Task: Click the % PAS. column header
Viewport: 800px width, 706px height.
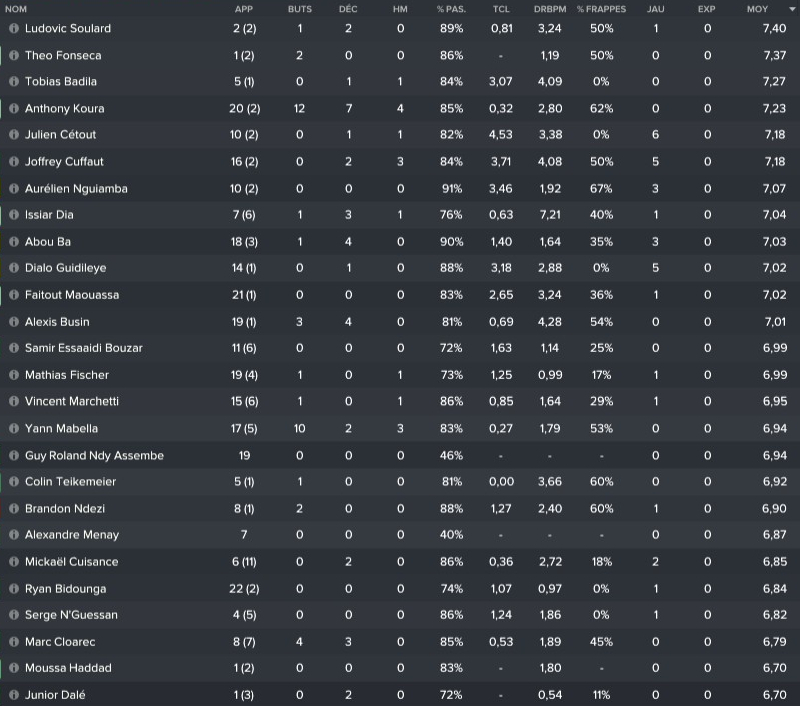Action: coord(449,9)
